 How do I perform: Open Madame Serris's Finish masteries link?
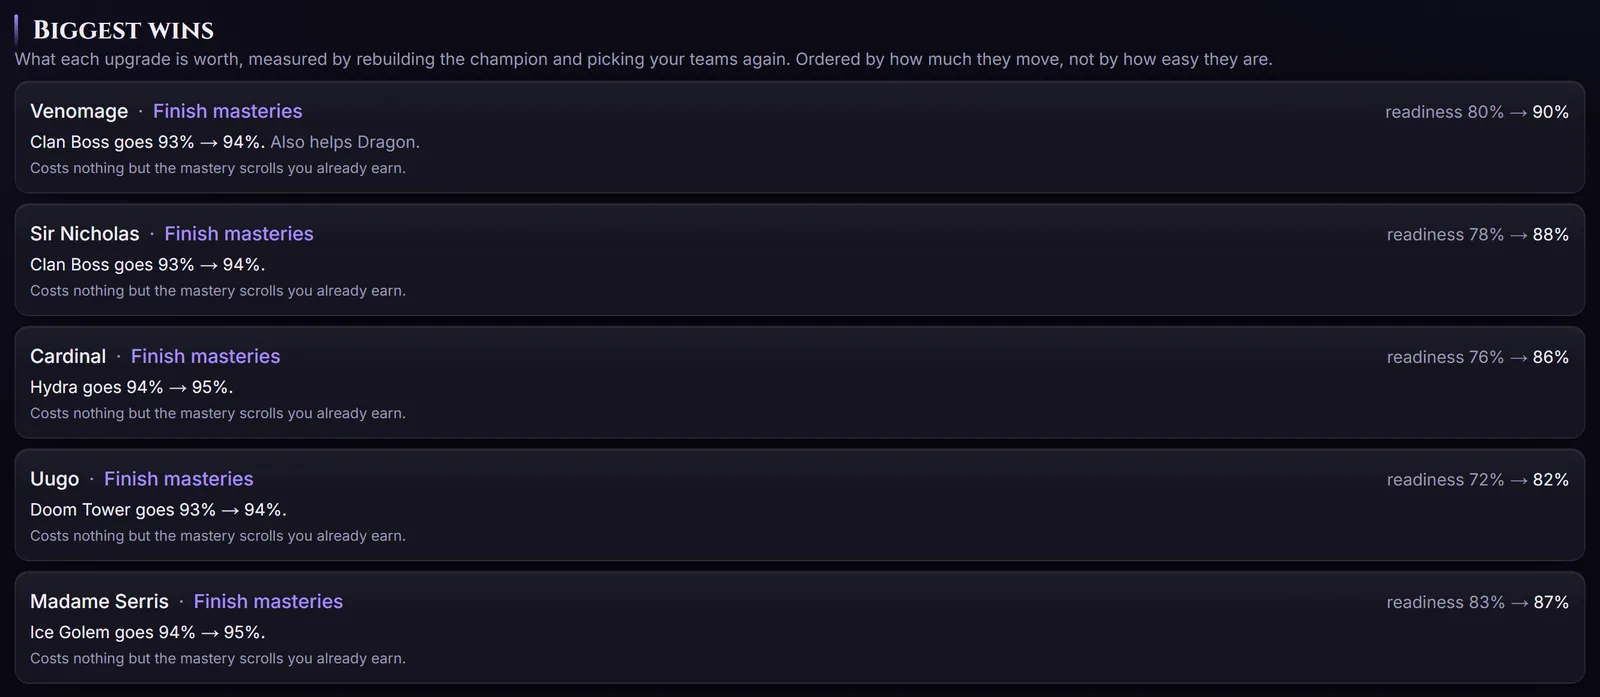click(x=268, y=602)
